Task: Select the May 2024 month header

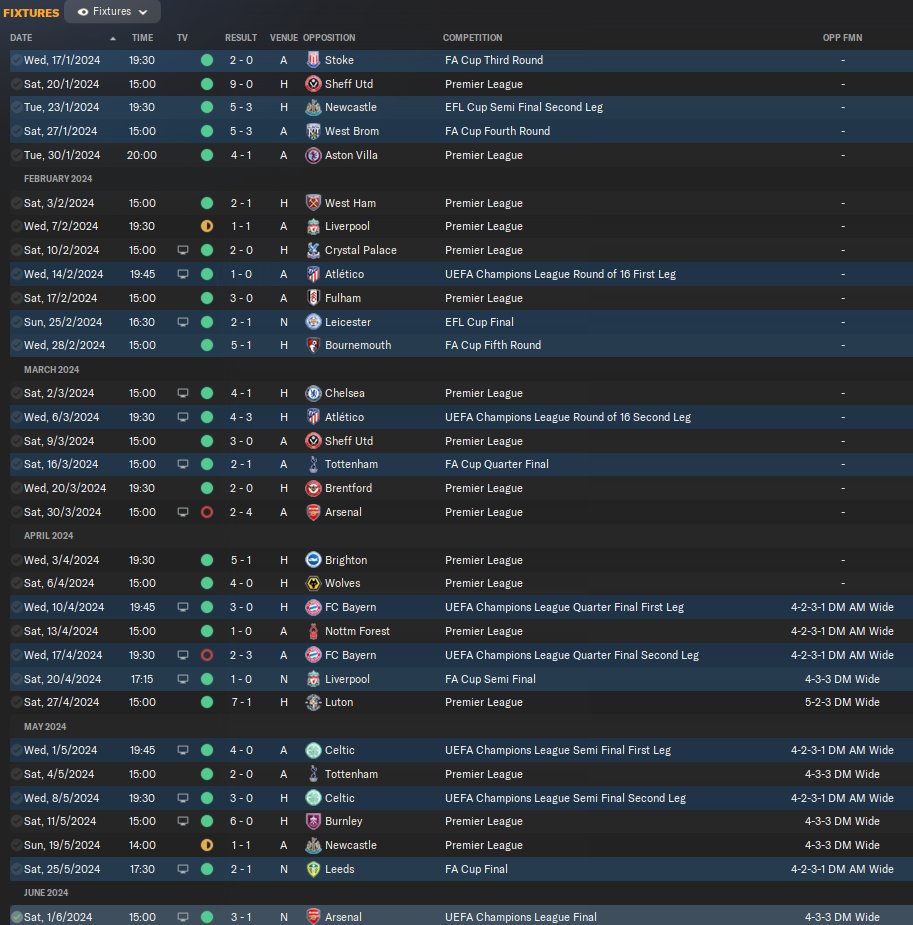Action: (45, 726)
